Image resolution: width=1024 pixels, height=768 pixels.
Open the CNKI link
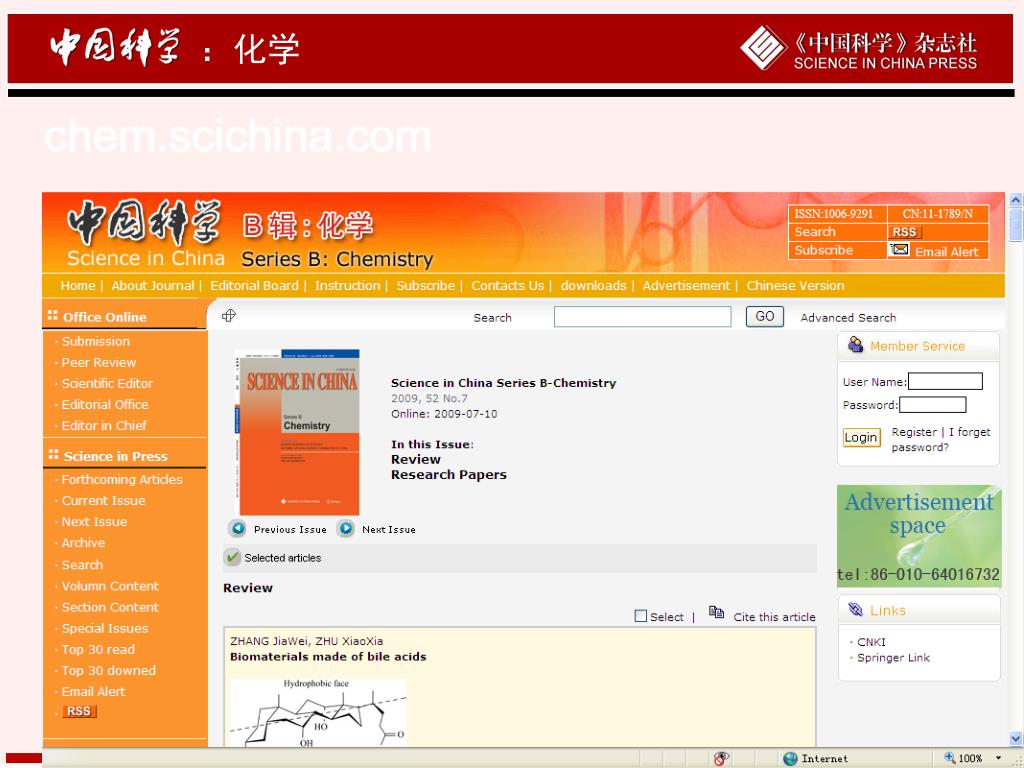[x=871, y=642]
